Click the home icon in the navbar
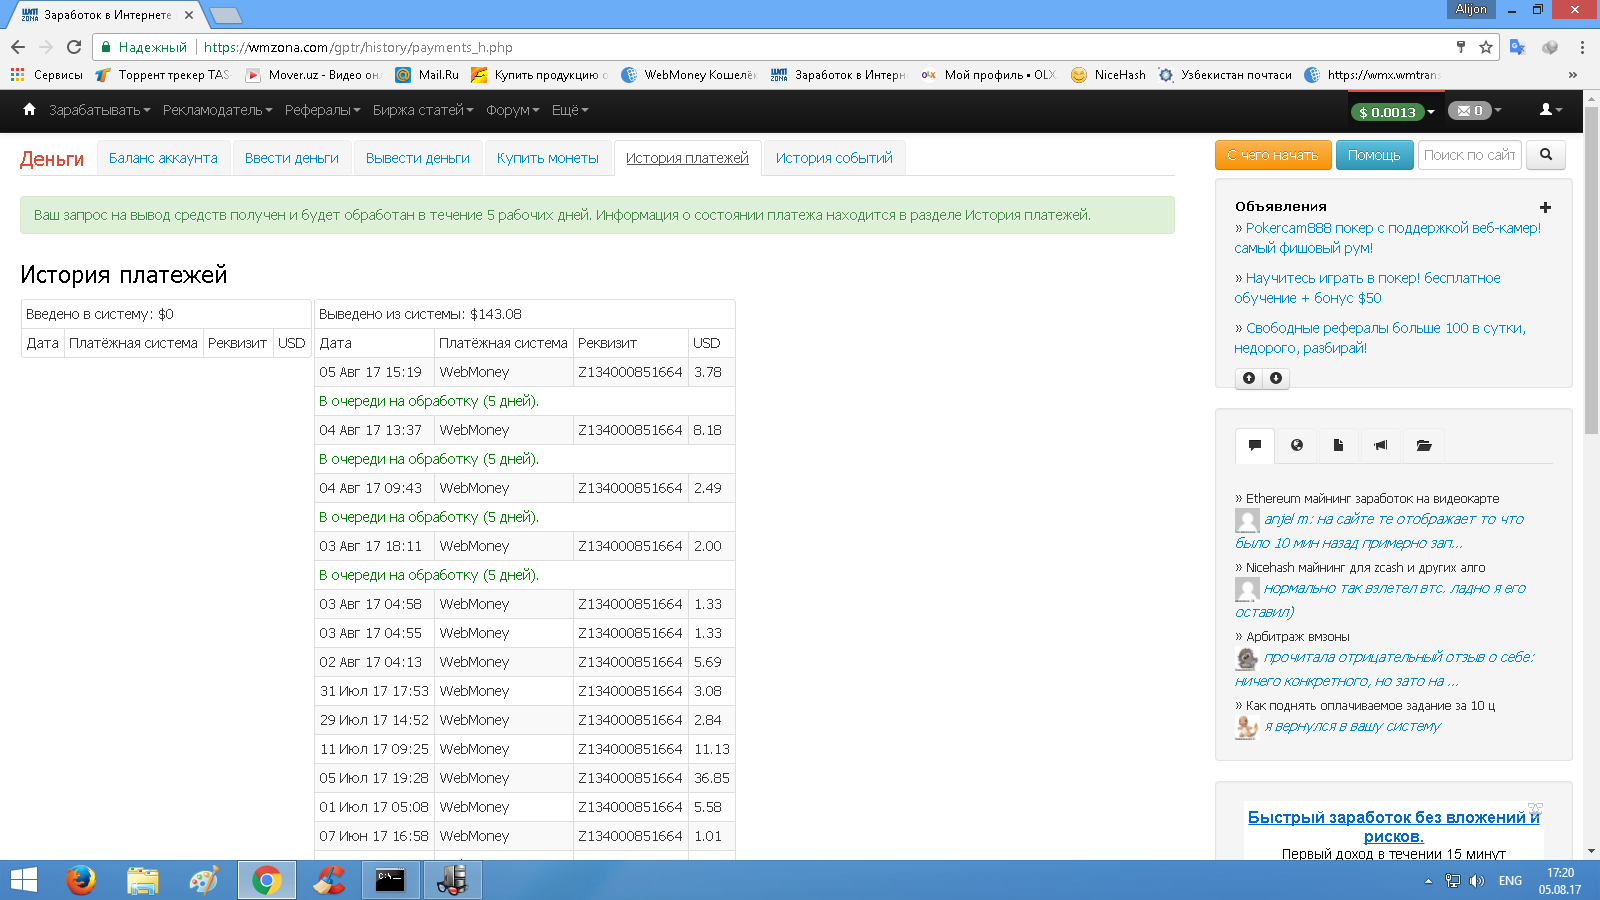The height and width of the screenshot is (900, 1600). [x=29, y=109]
